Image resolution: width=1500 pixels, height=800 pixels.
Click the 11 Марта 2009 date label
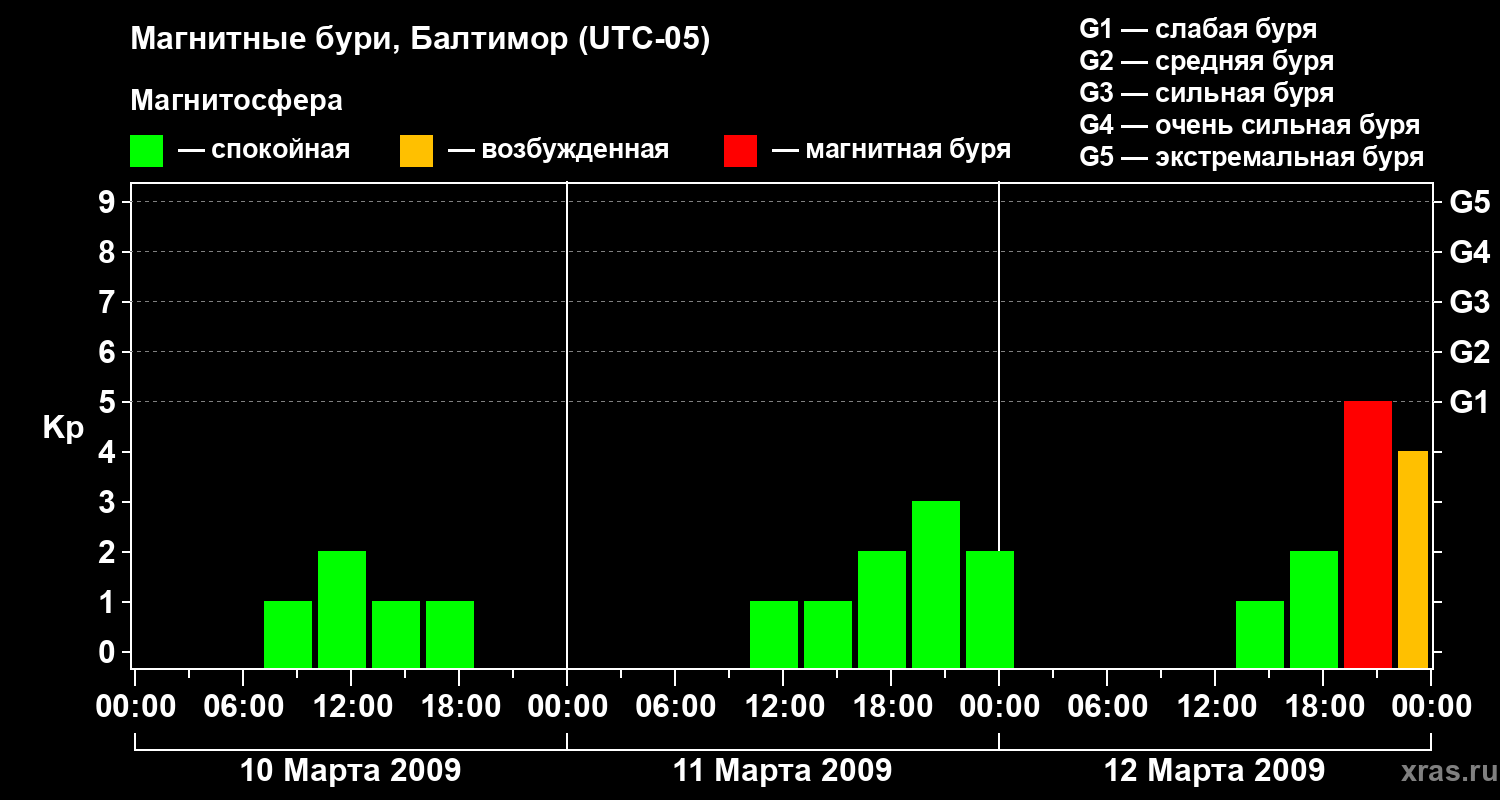point(782,771)
